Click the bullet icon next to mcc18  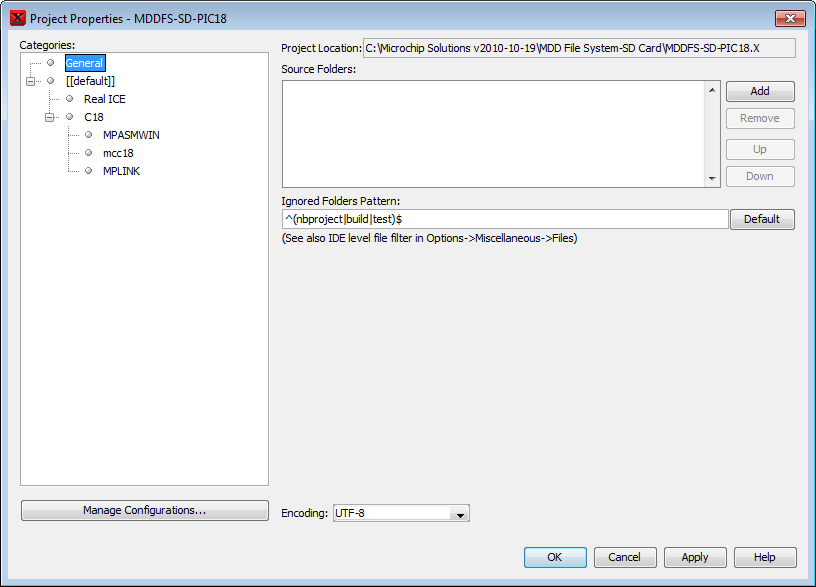pos(88,153)
